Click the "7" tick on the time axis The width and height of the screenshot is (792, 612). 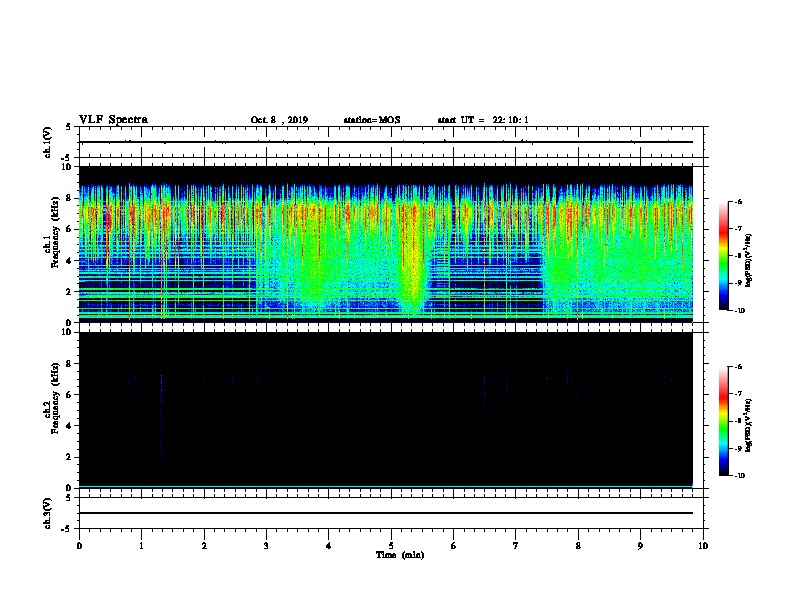click(x=516, y=546)
